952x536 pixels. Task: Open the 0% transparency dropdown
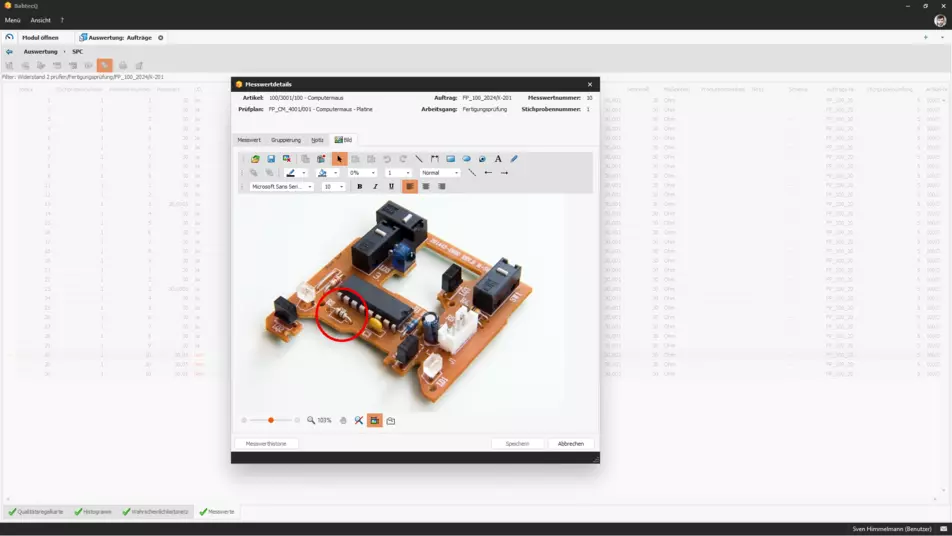click(x=373, y=173)
